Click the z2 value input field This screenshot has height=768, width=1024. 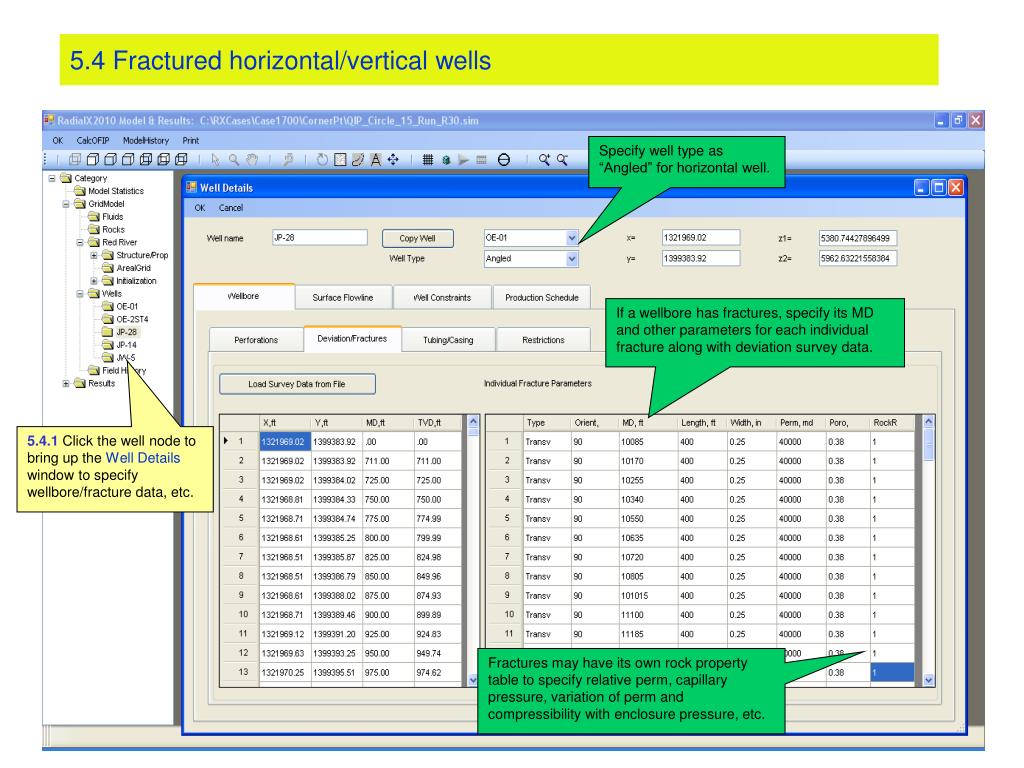(857, 259)
